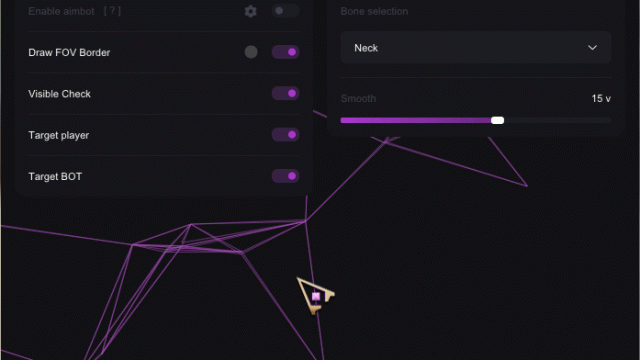The image size is (640, 360).
Task: Open the Draw FOV Border color circle
Action: coord(251,52)
